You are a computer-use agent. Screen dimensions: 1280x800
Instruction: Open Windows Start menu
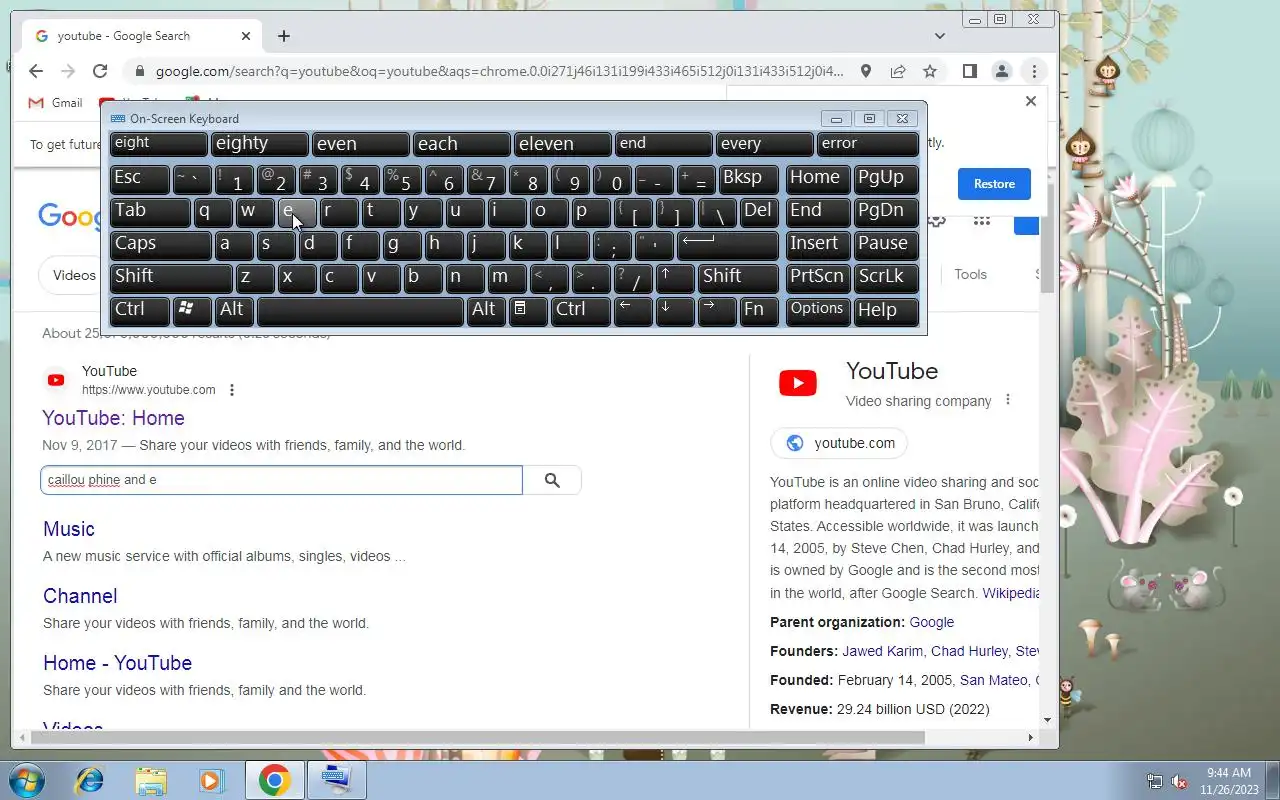tap(27, 780)
